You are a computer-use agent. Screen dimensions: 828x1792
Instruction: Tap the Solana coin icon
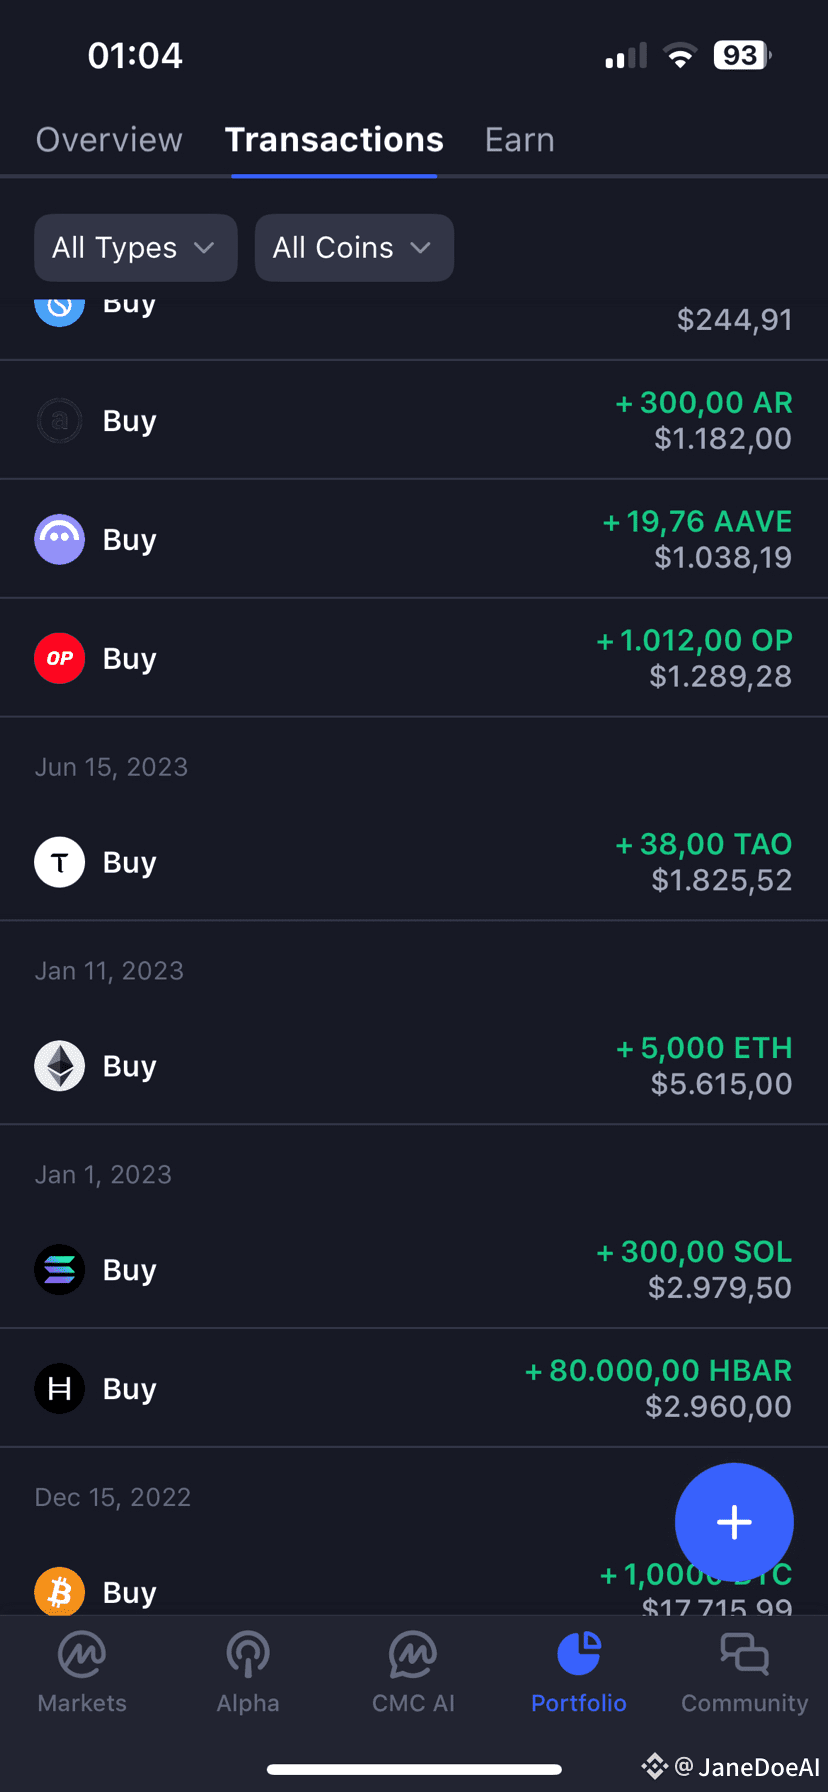(60, 1270)
